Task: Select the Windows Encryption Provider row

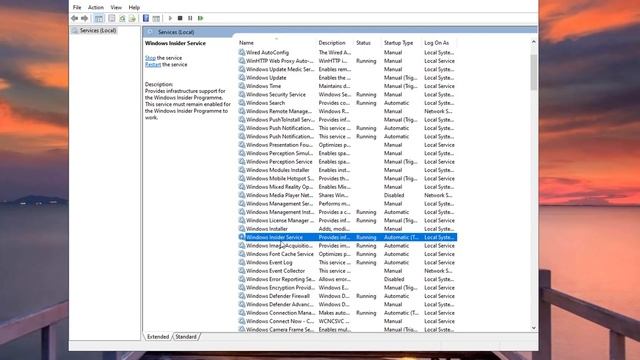Action: tap(347, 288)
